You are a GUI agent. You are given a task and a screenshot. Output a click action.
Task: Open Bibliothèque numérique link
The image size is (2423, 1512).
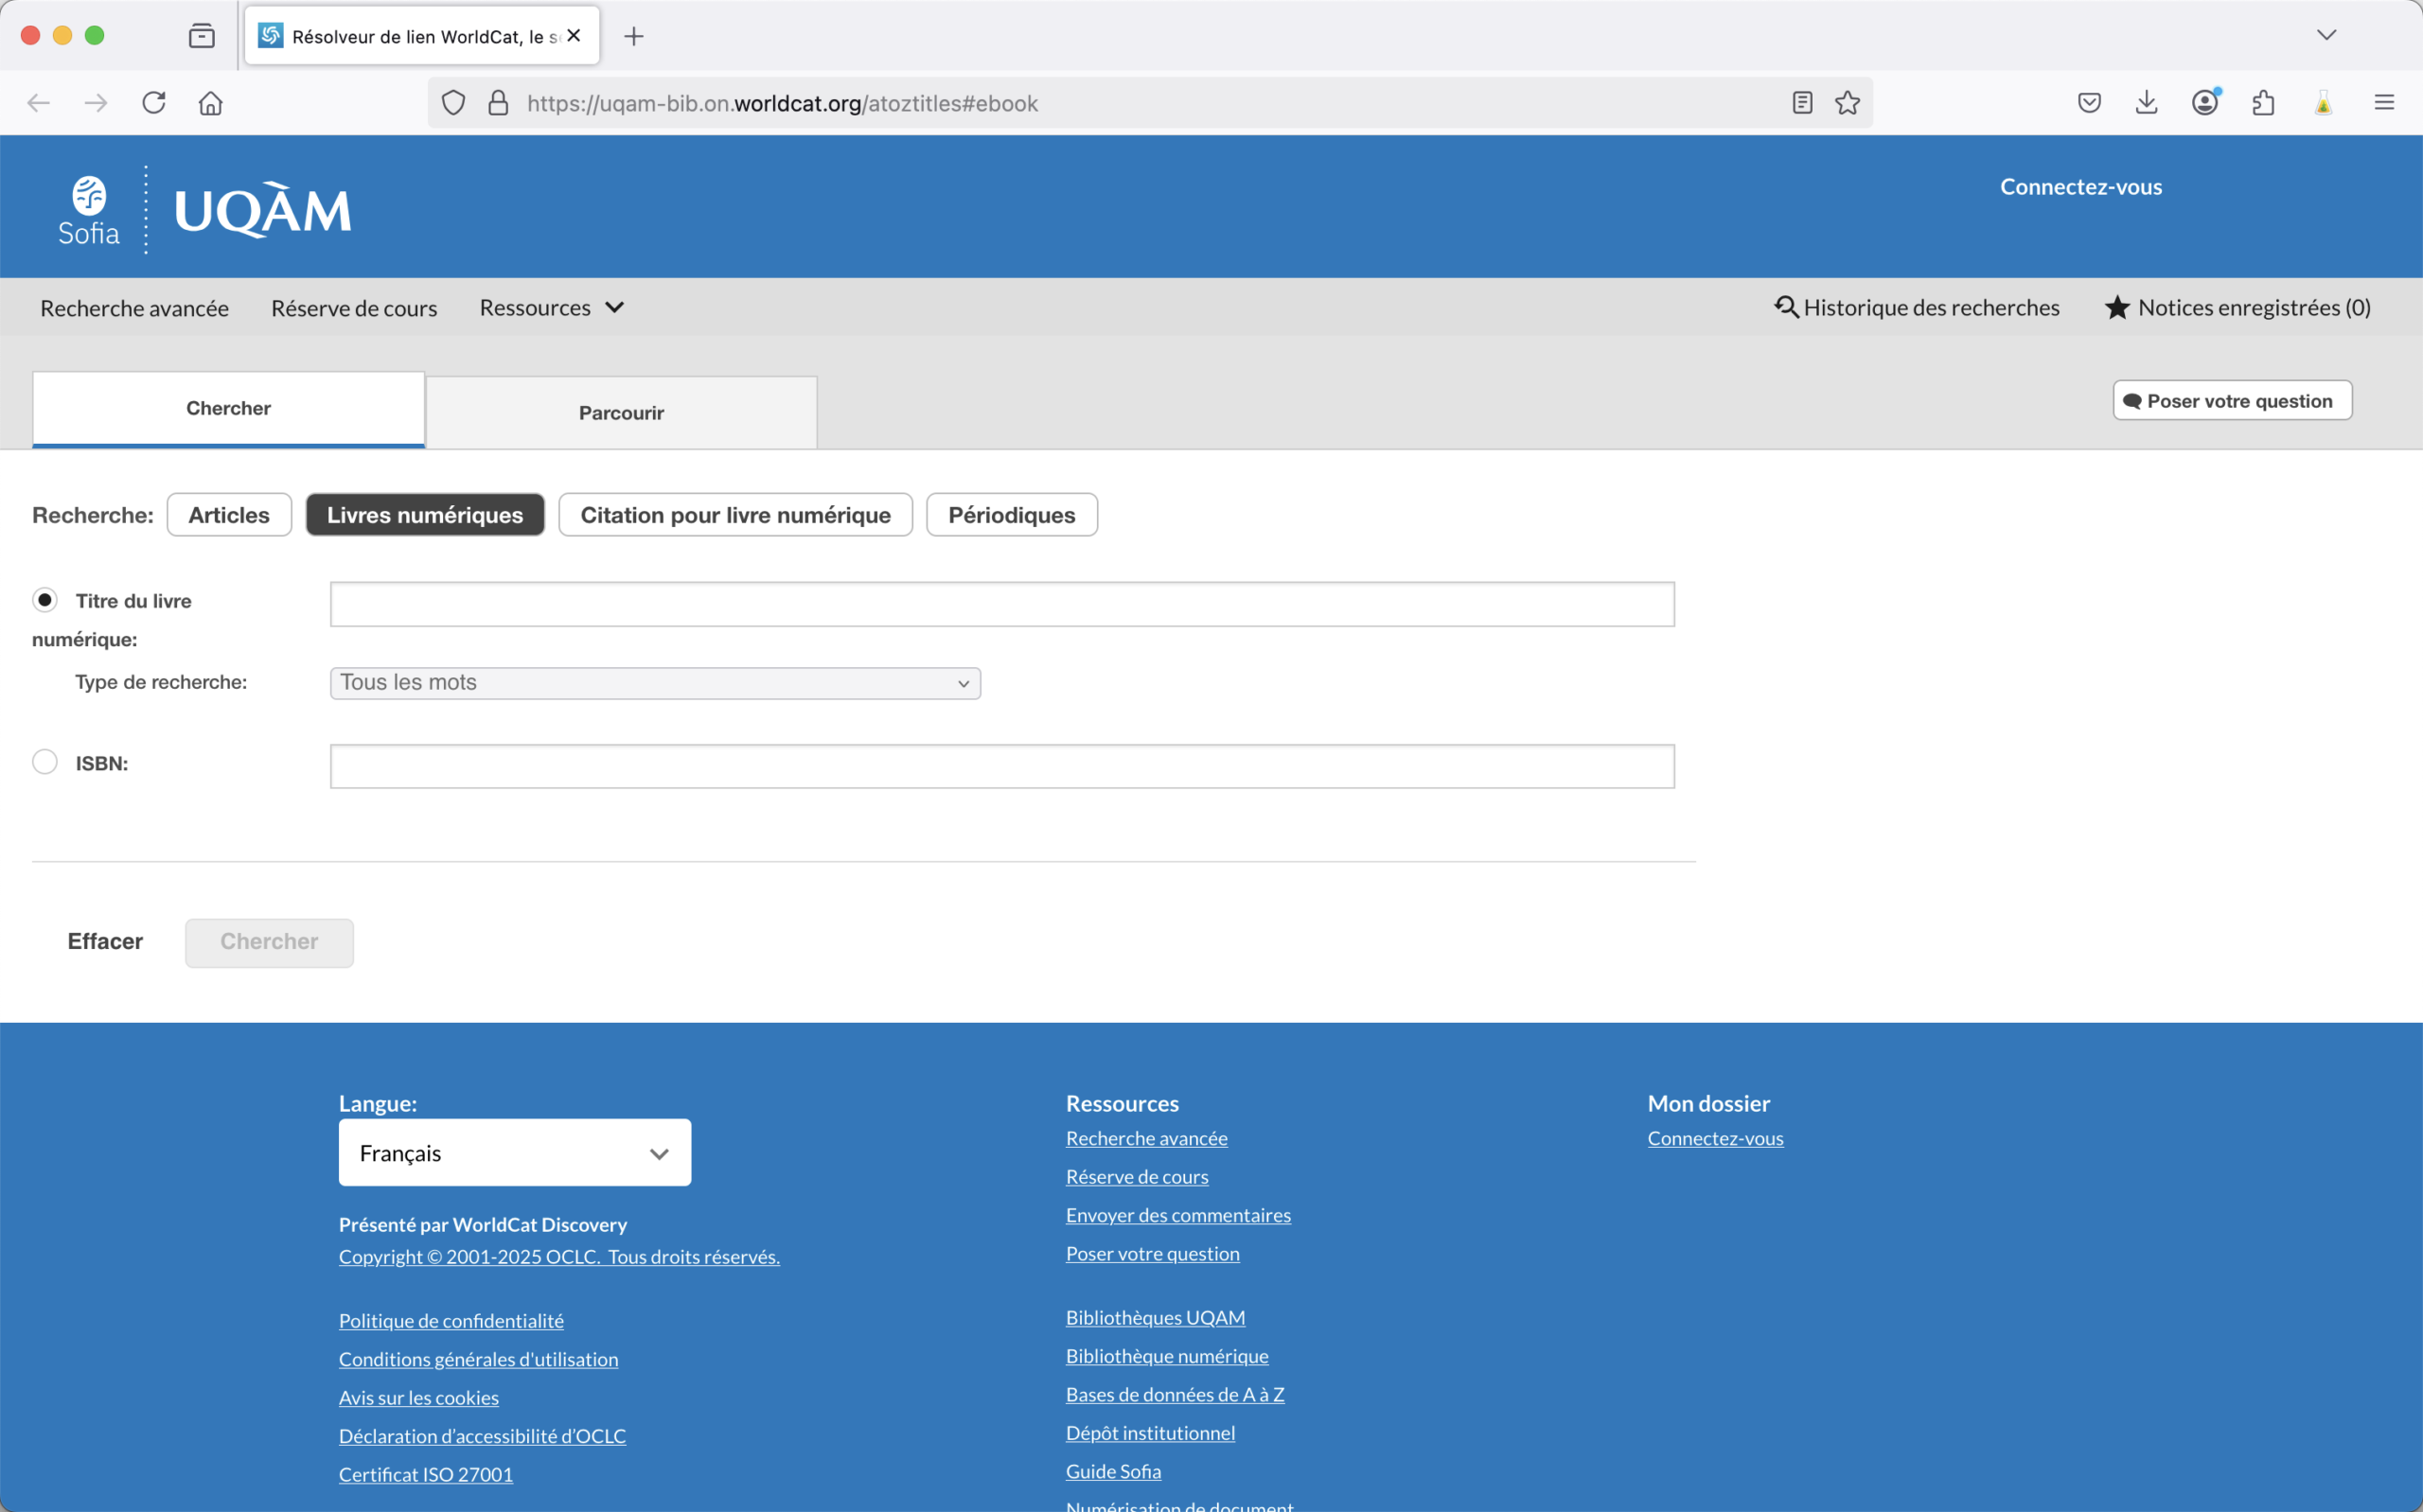(1167, 1356)
